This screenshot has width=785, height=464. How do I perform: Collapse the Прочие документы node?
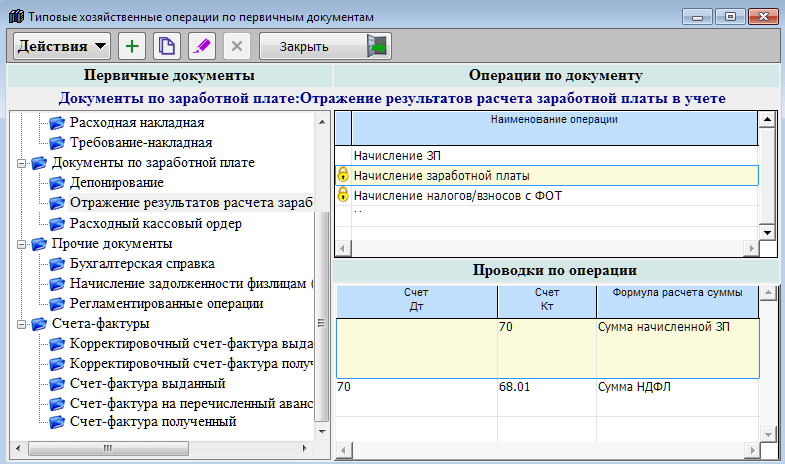click(x=21, y=244)
